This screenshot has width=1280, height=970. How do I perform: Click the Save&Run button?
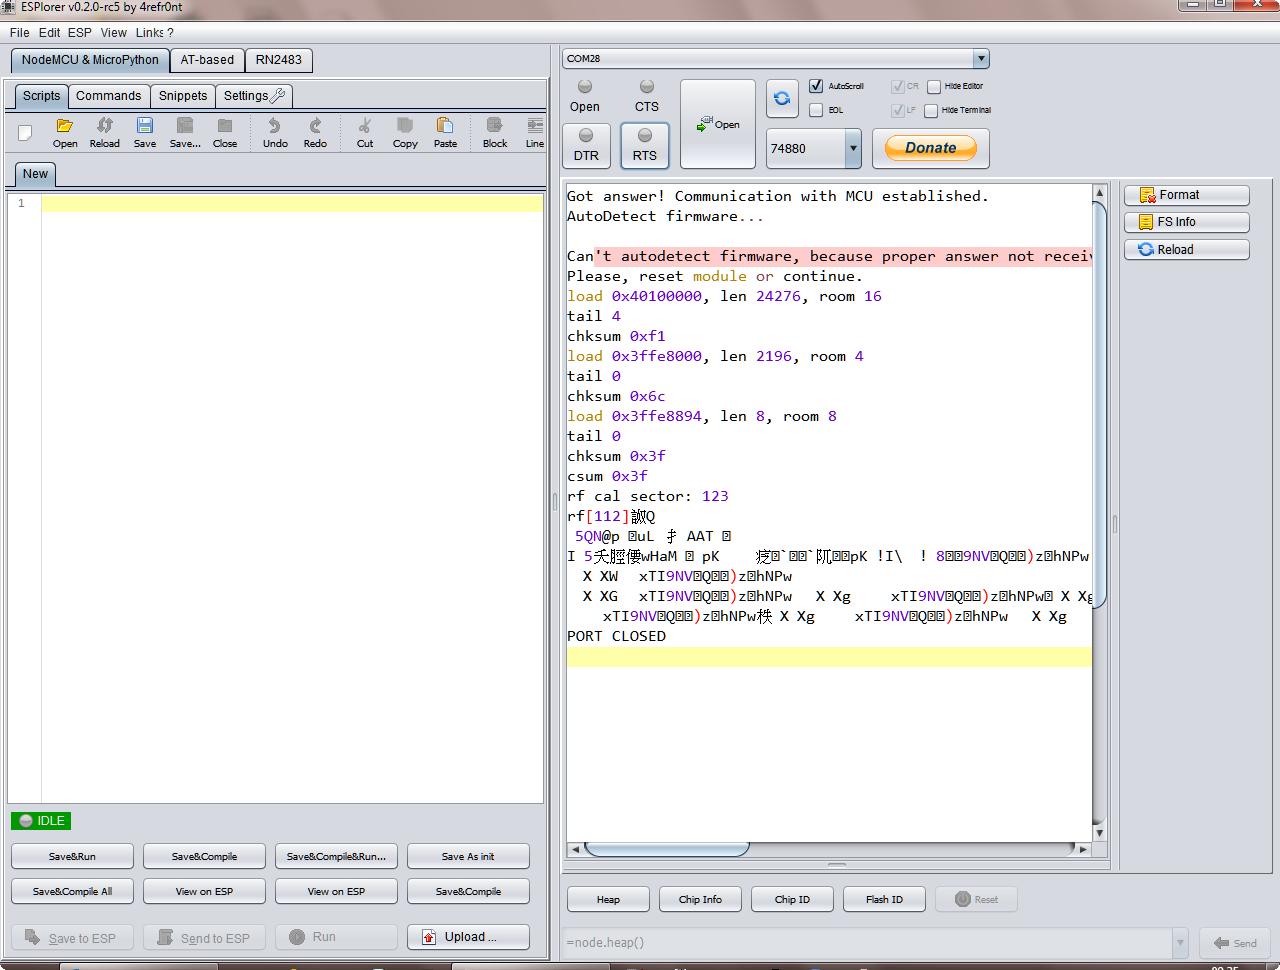click(72, 856)
